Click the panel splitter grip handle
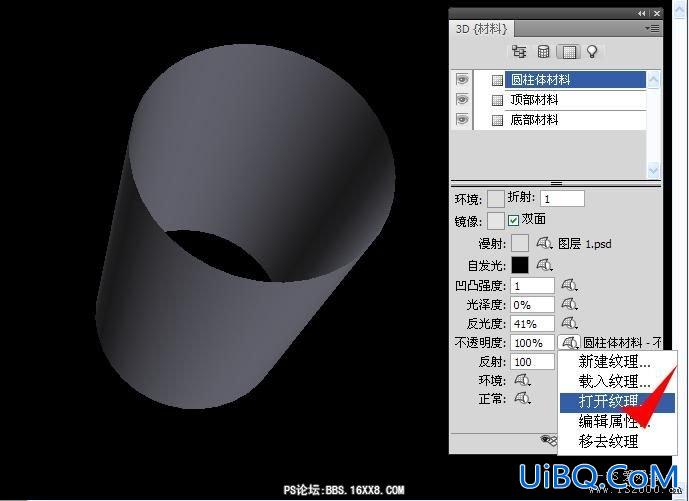The image size is (689, 501). coord(556,183)
